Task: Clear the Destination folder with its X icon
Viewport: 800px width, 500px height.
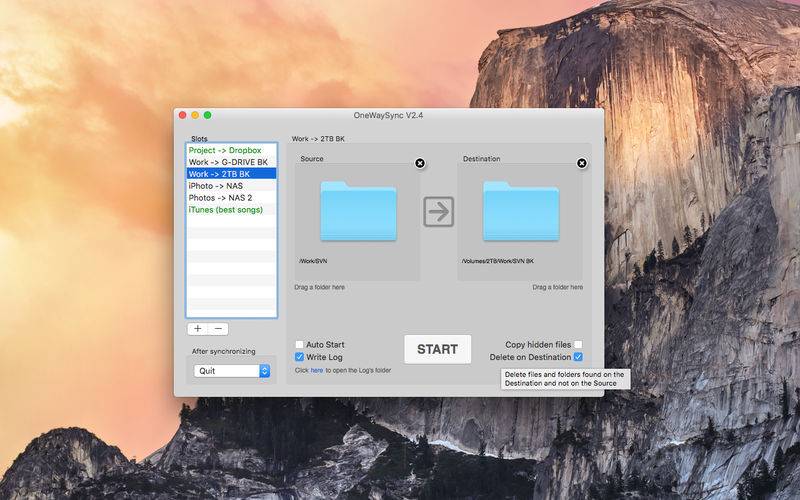Action: 582,163
